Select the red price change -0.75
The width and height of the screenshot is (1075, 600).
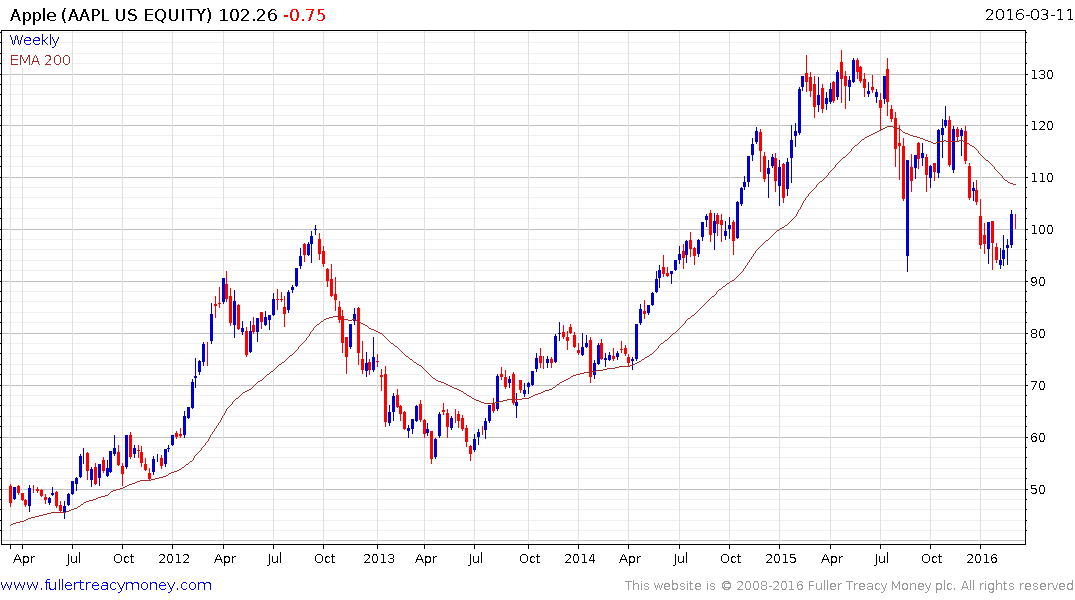pos(304,15)
